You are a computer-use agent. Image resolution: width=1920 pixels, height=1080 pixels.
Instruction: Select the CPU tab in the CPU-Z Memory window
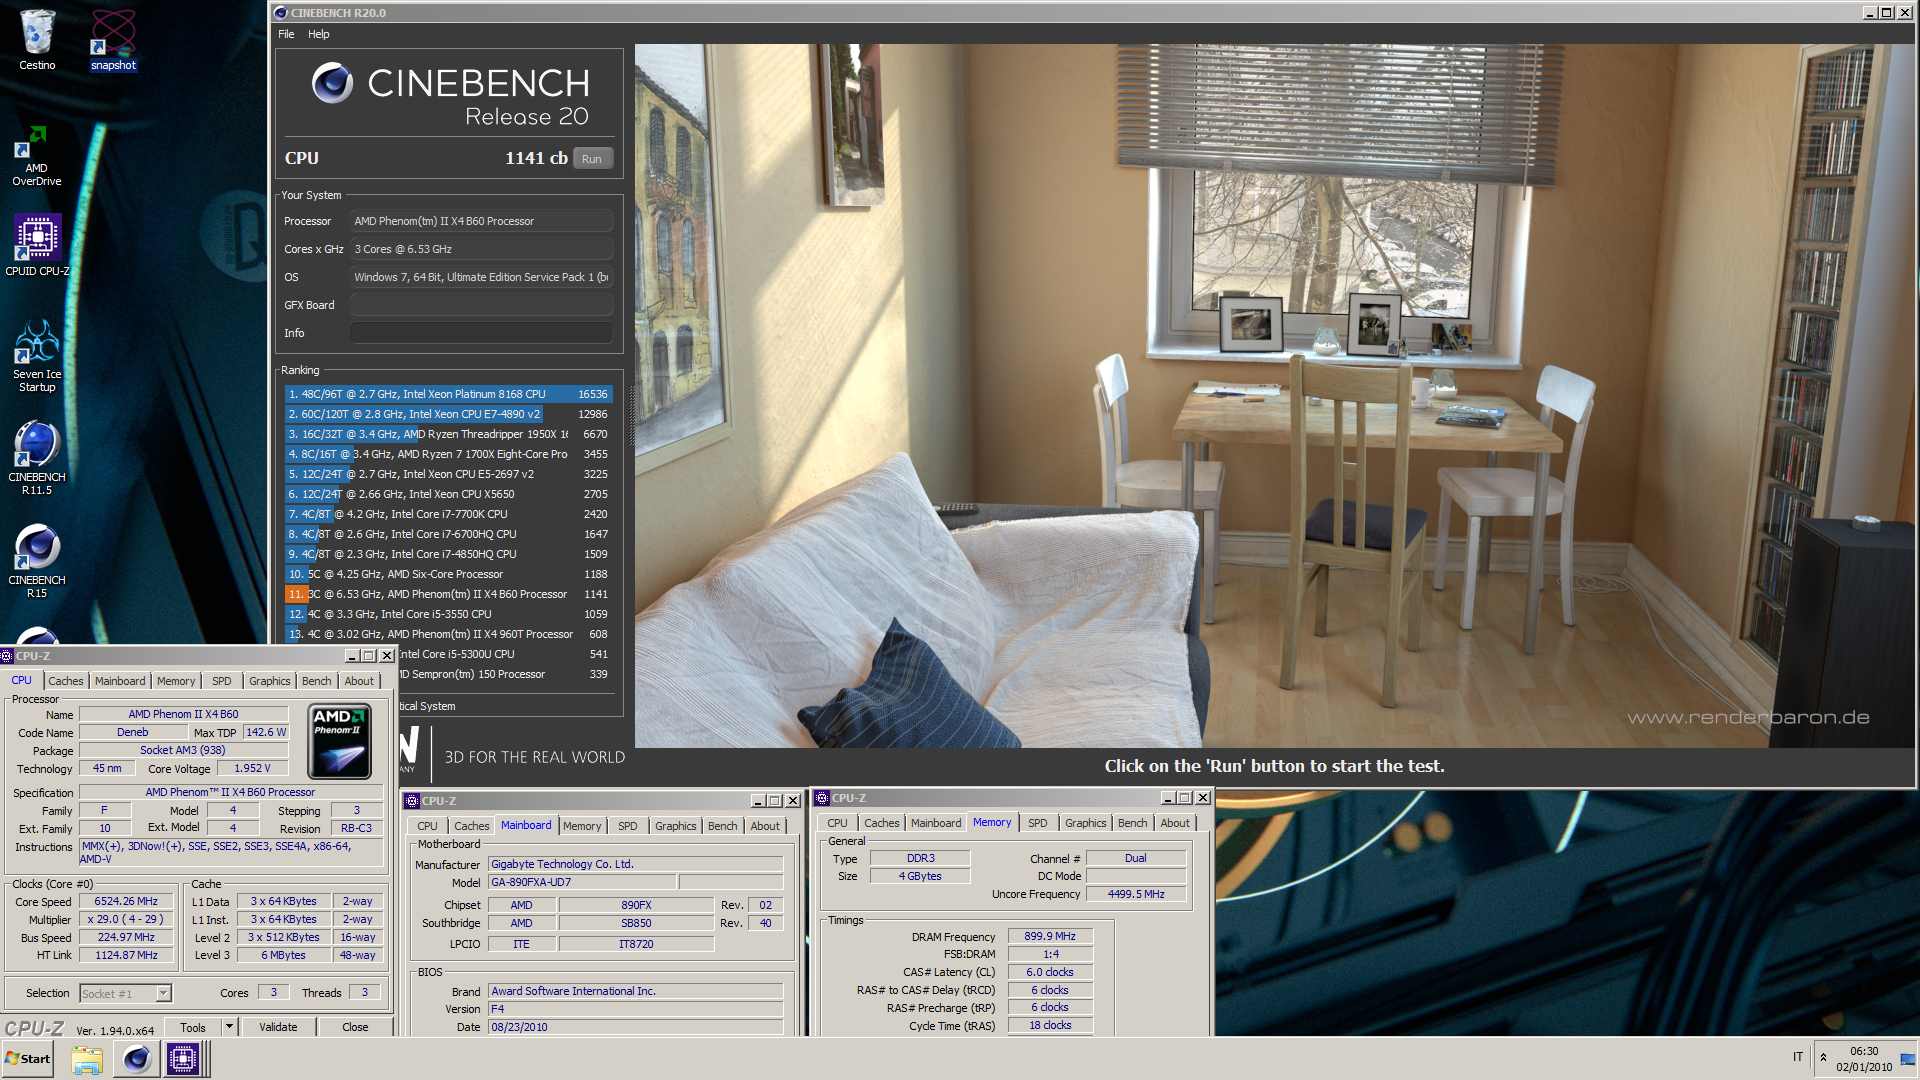(x=837, y=823)
